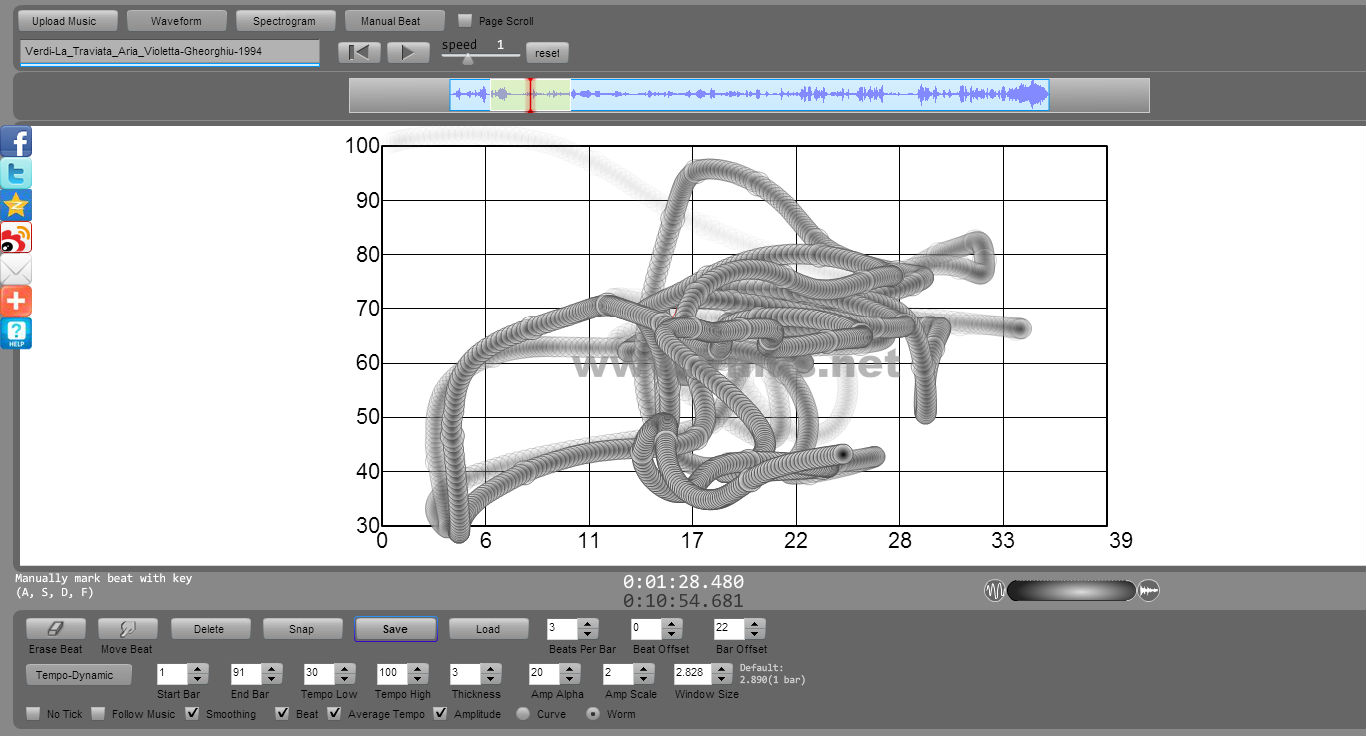The image size is (1366, 736).
Task: Switch to Spectrogram view
Action: 284,21
